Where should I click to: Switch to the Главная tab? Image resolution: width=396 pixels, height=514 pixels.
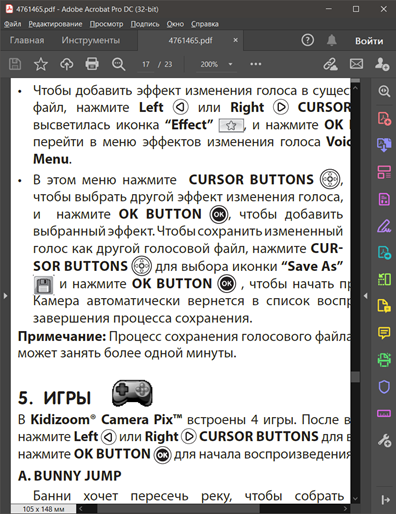[27, 40]
